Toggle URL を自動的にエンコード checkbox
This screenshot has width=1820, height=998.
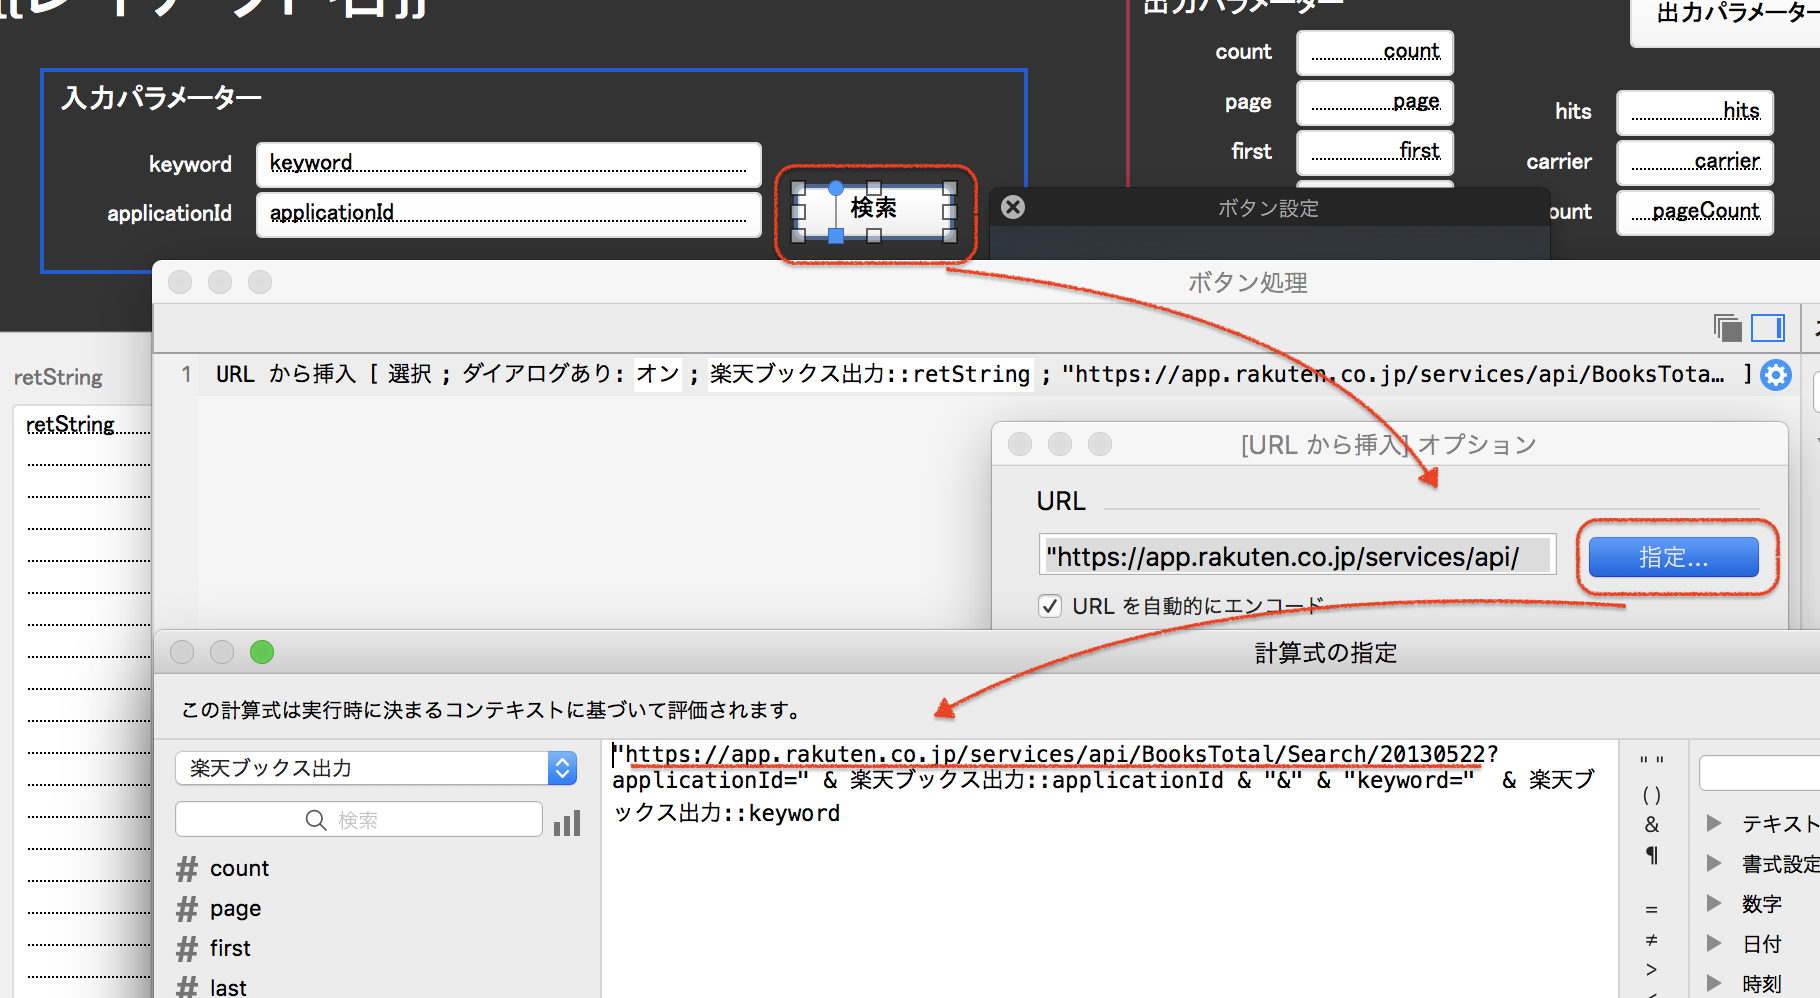pyautogui.click(x=1050, y=606)
